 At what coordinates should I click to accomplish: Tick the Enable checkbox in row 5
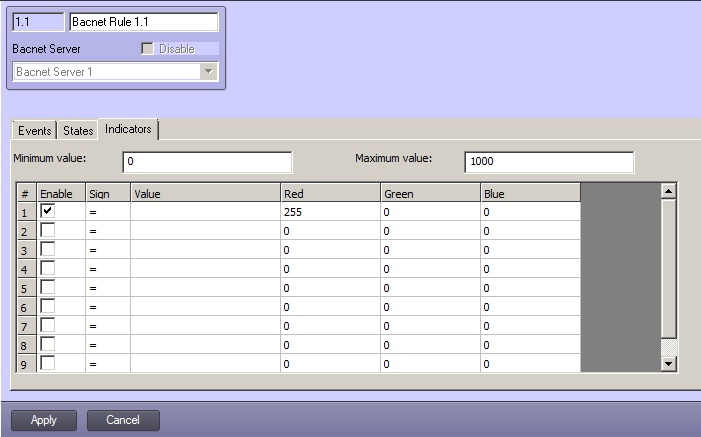tap(47, 288)
